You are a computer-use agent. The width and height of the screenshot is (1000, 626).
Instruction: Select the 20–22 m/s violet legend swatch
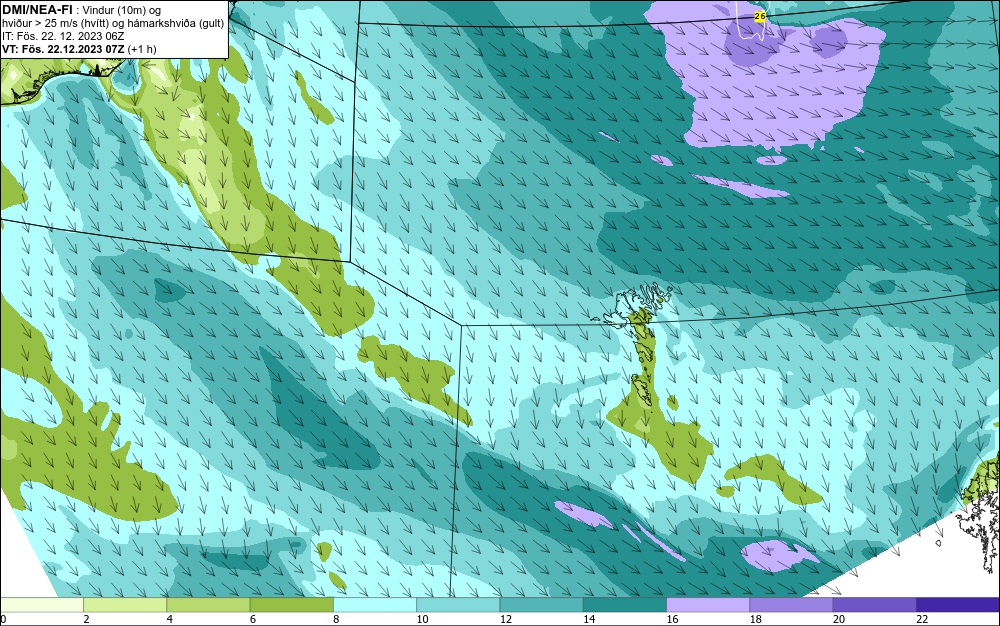pos(874,605)
